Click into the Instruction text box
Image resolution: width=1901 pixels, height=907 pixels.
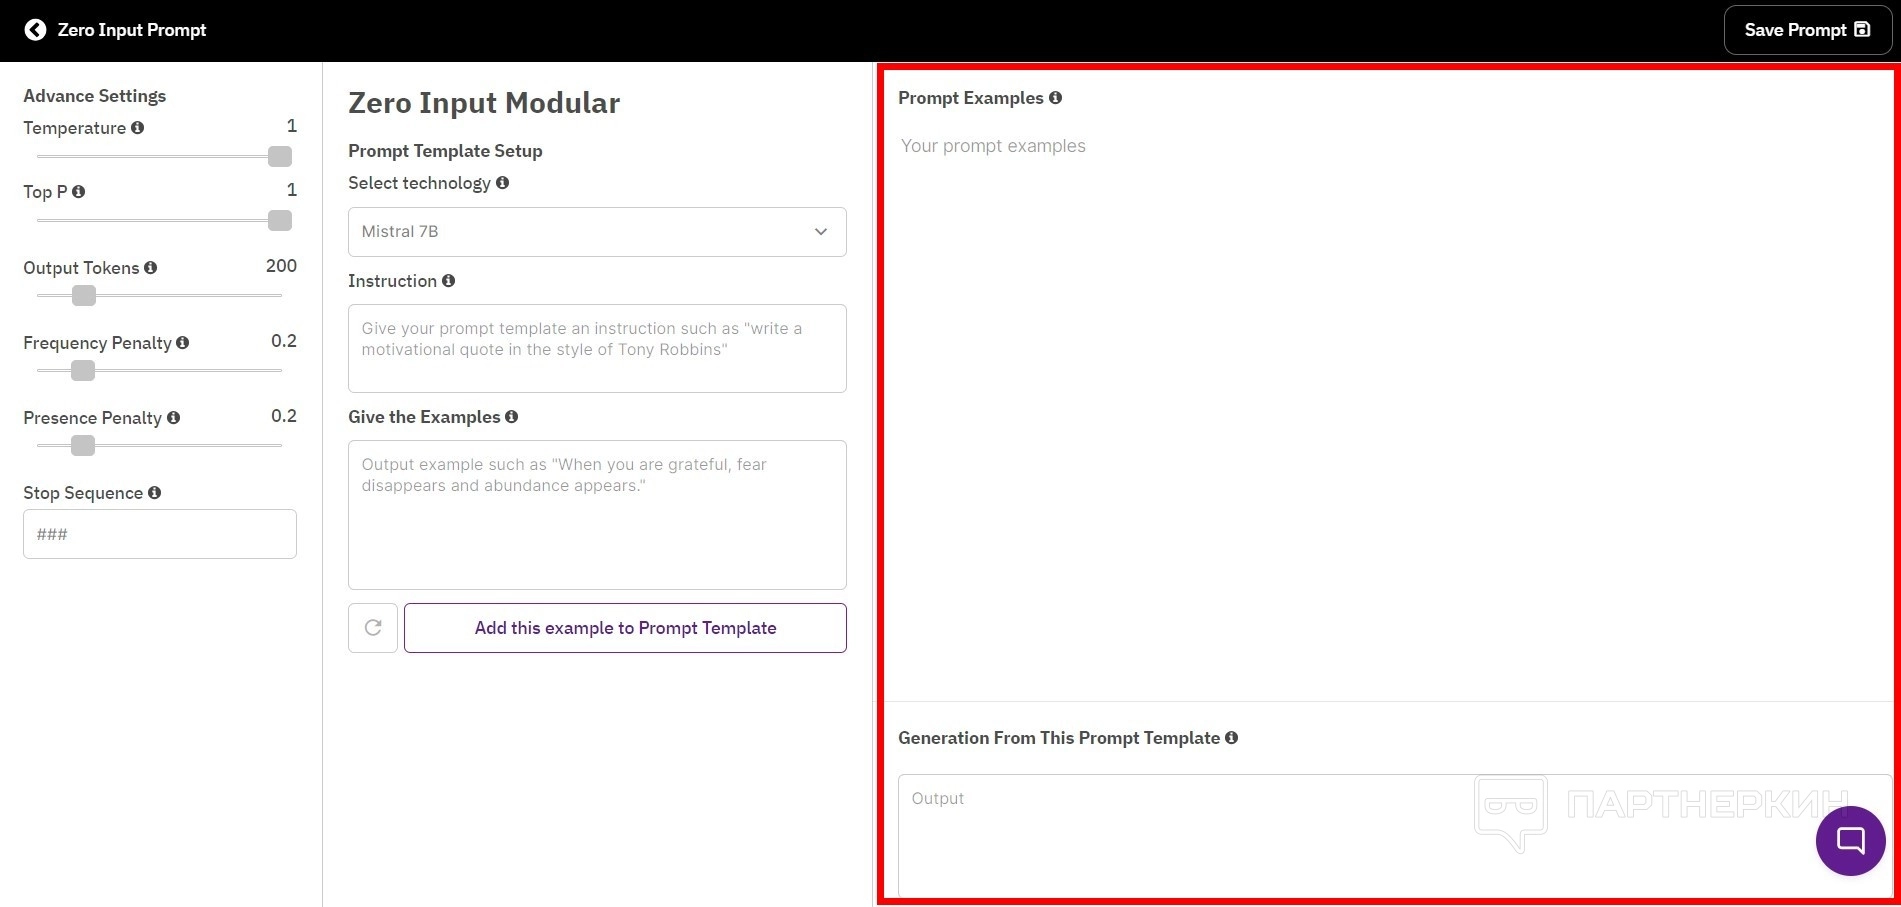tap(597, 348)
